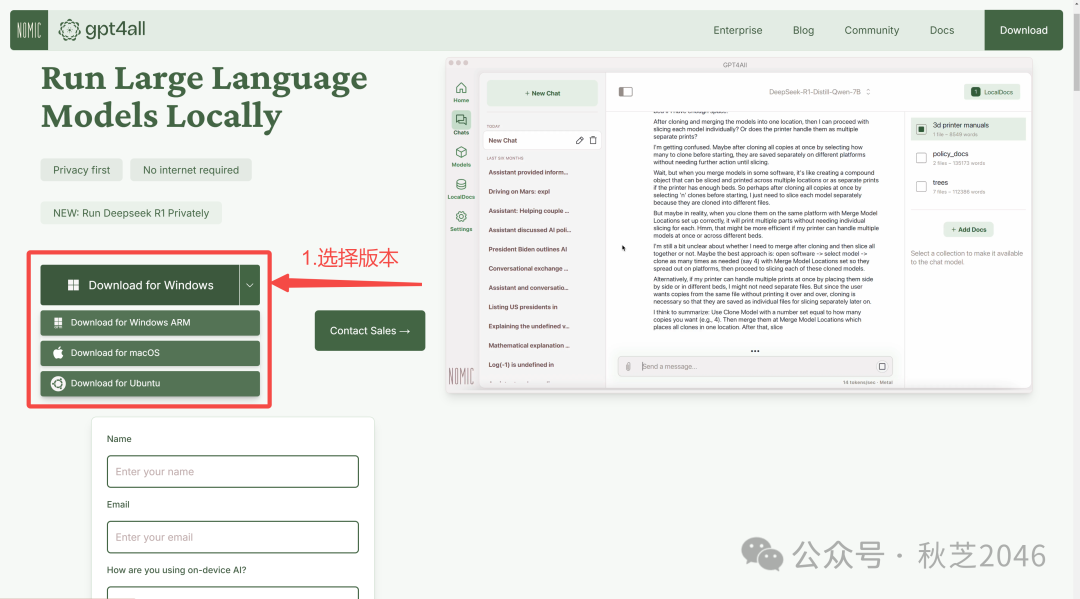Expand the download options chevron
Image resolution: width=1080 pixels, height=599 pixels.
(250, 285)
